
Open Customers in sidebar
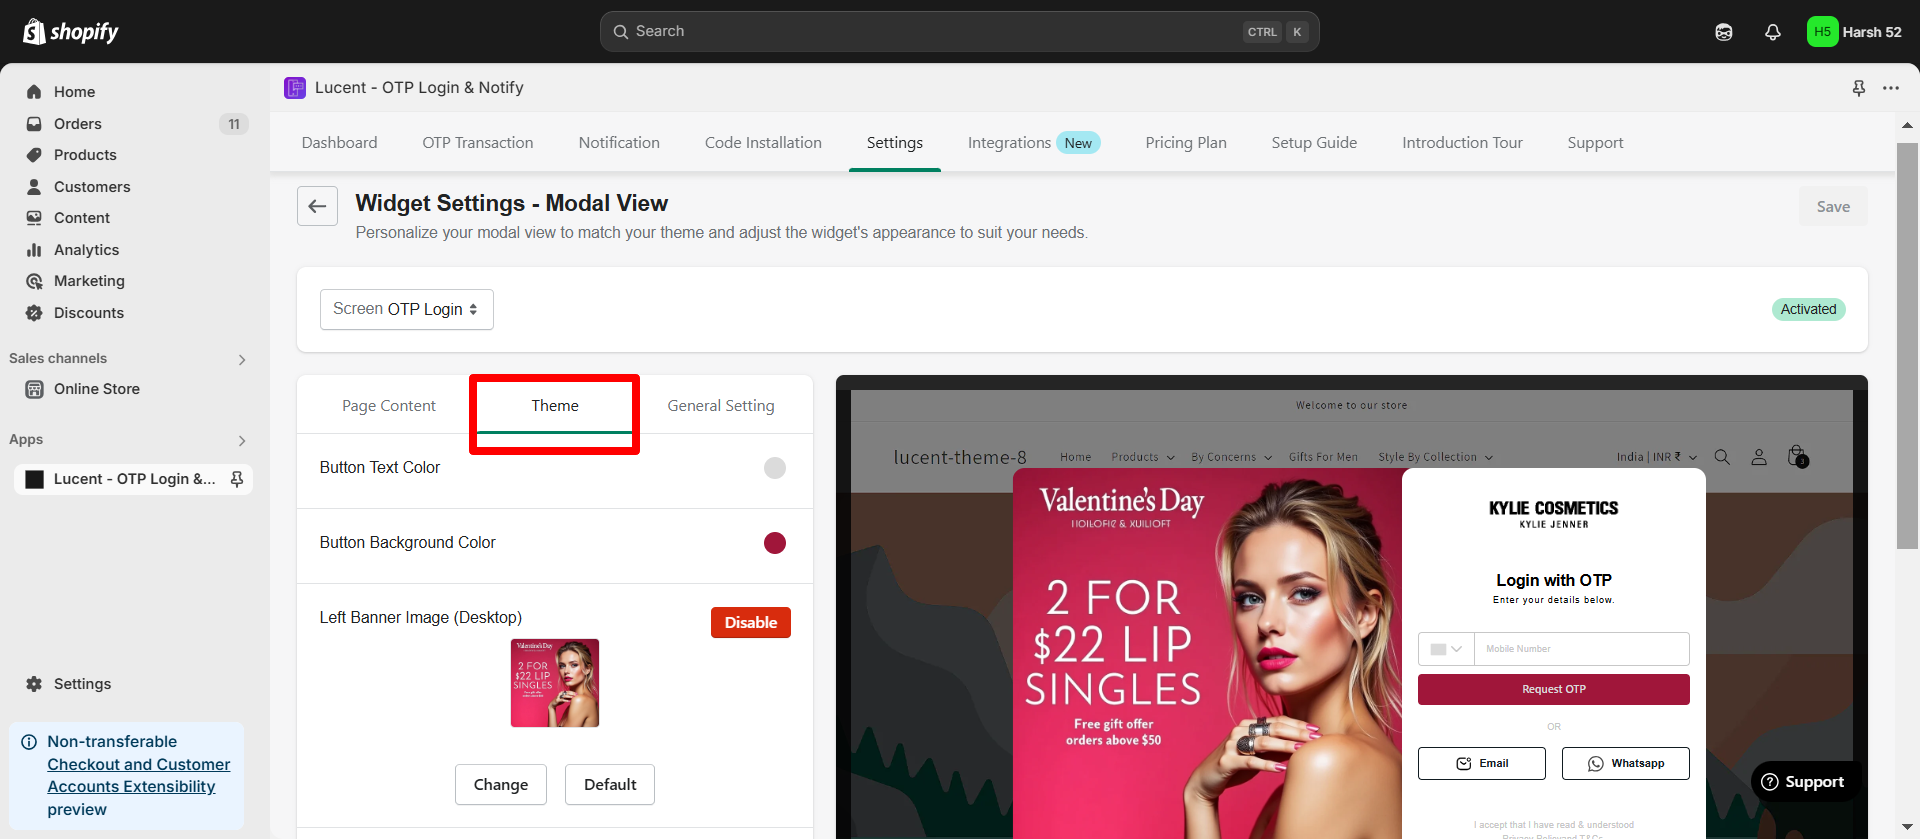[92, 187]
